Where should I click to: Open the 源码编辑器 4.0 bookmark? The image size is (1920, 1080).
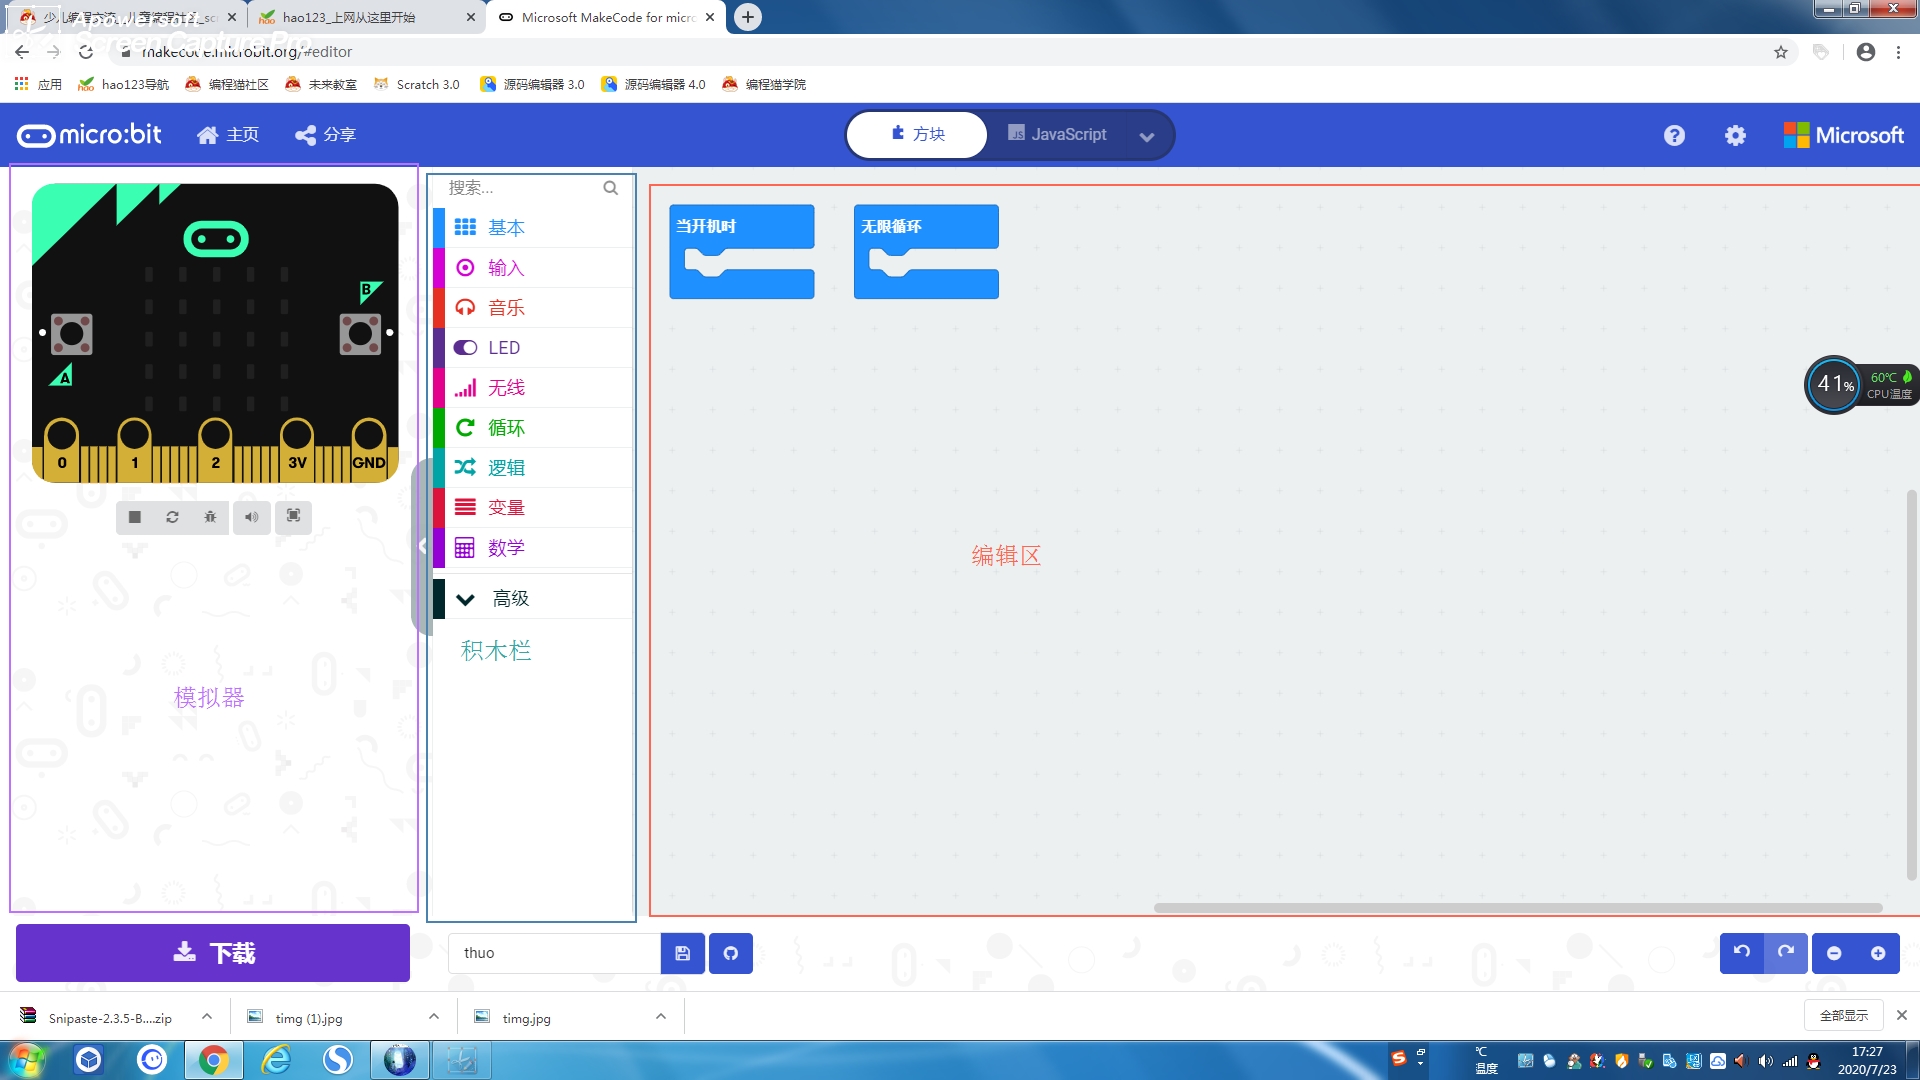click(653, 85)
